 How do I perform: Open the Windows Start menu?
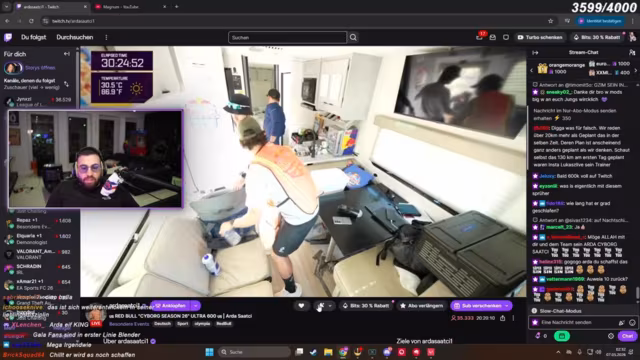point(209,352)
